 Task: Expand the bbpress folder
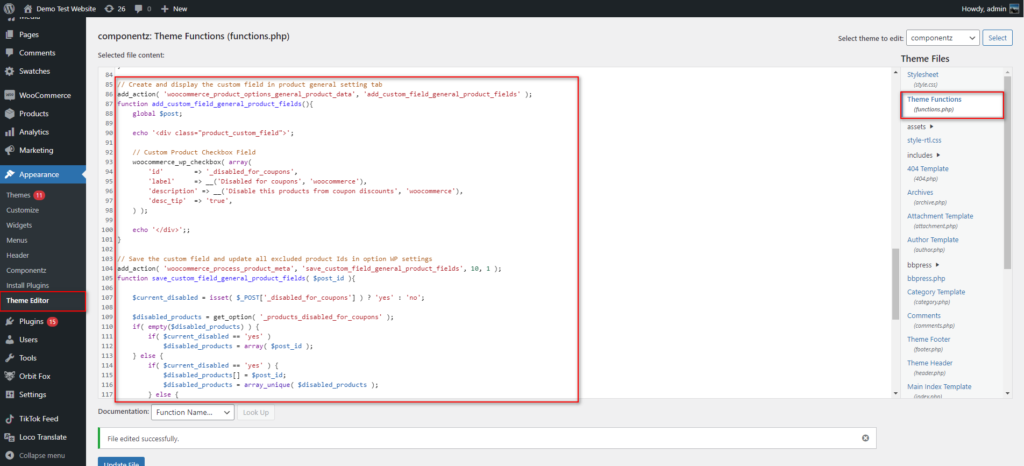923,264
